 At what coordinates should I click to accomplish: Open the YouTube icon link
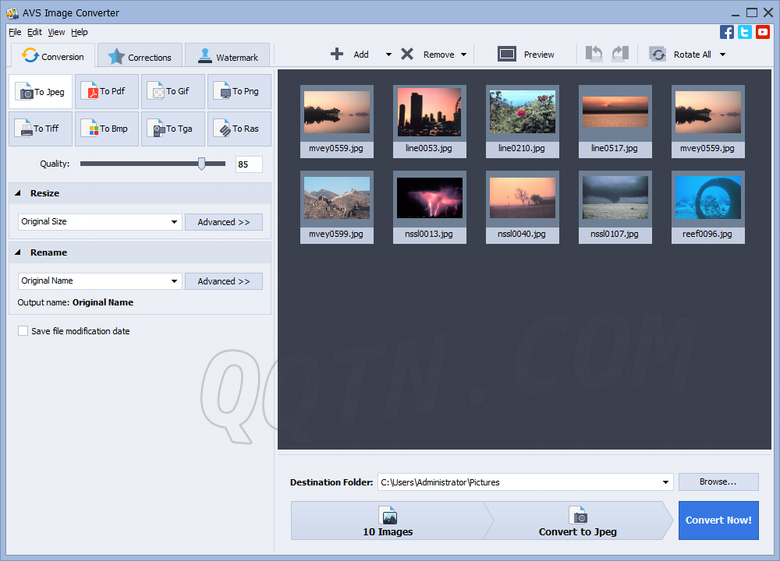coord(763,32)
